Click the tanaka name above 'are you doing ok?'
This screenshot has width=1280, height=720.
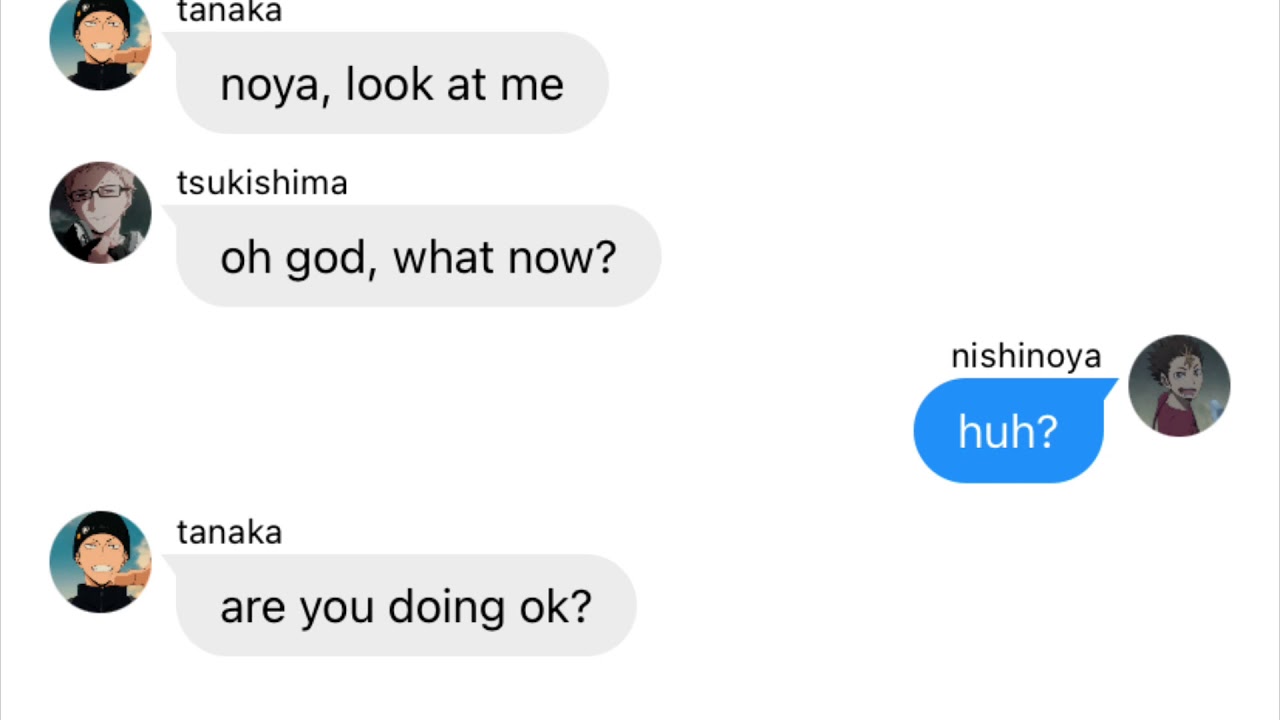tap(229, 532)
